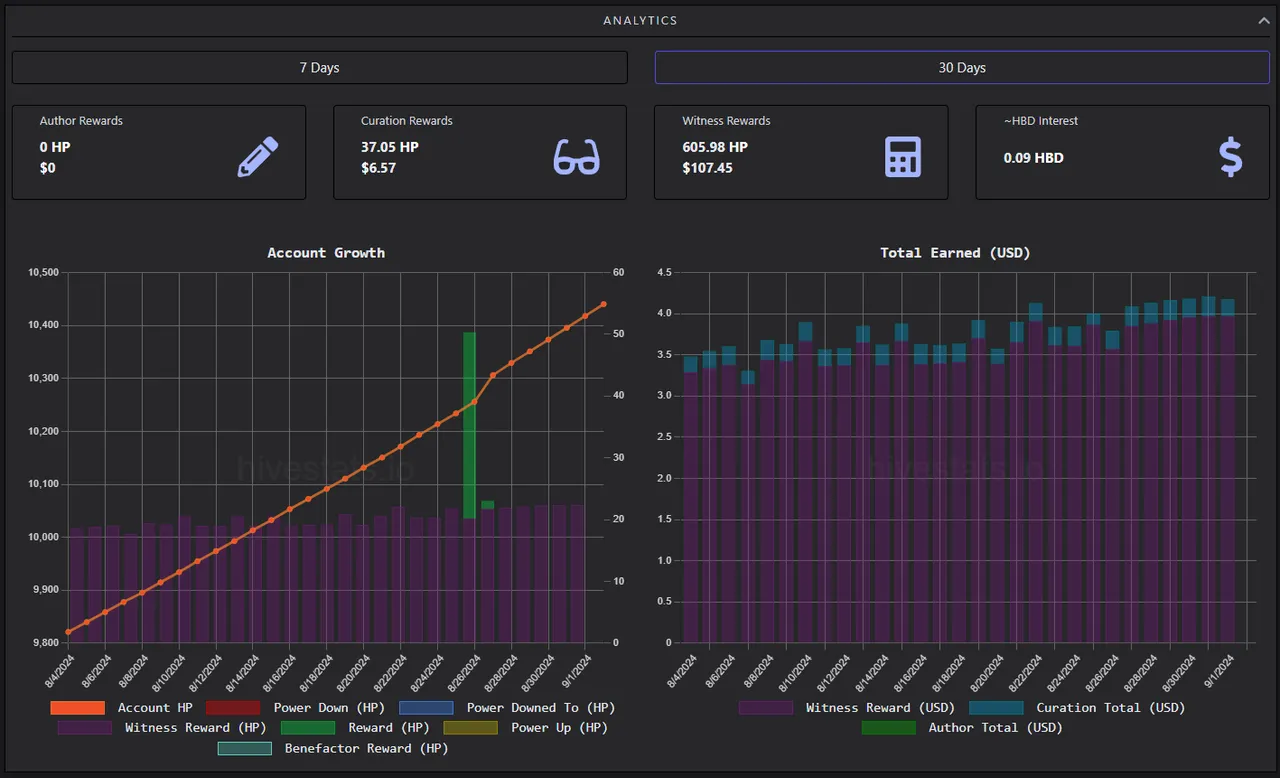Viewport: 1280px width, 778px height.
Task: Click the glasses icon in Curation Rewards
Action: click(x=577, y=157)
